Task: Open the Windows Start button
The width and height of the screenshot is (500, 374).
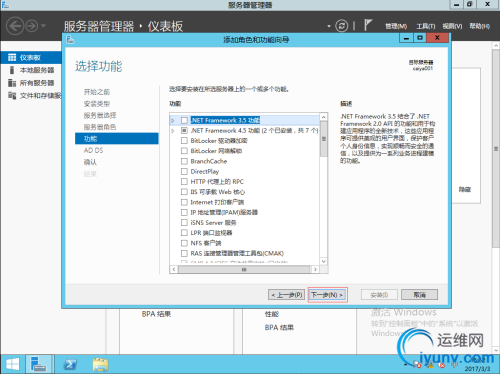Action: (13, 364)
